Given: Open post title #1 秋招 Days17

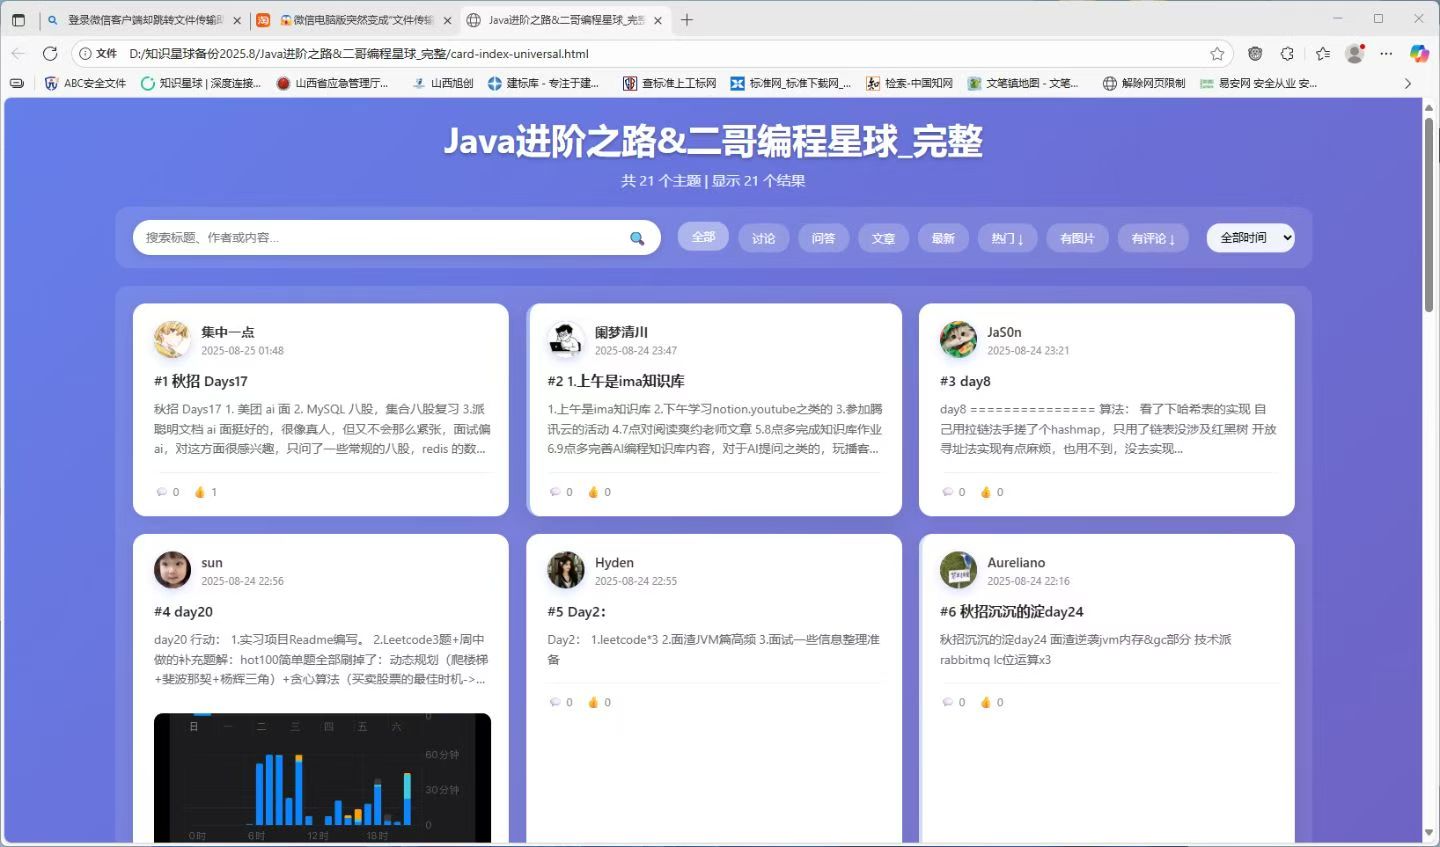Looking at the screenshot, I should click(201, 381).
